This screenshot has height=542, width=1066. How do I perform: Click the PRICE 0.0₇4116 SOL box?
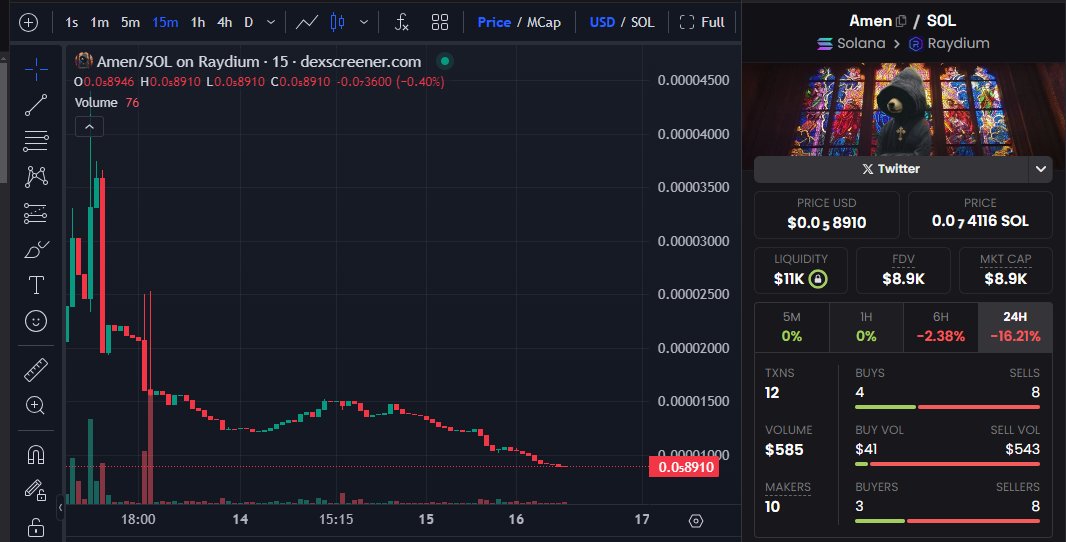(980, 215)
